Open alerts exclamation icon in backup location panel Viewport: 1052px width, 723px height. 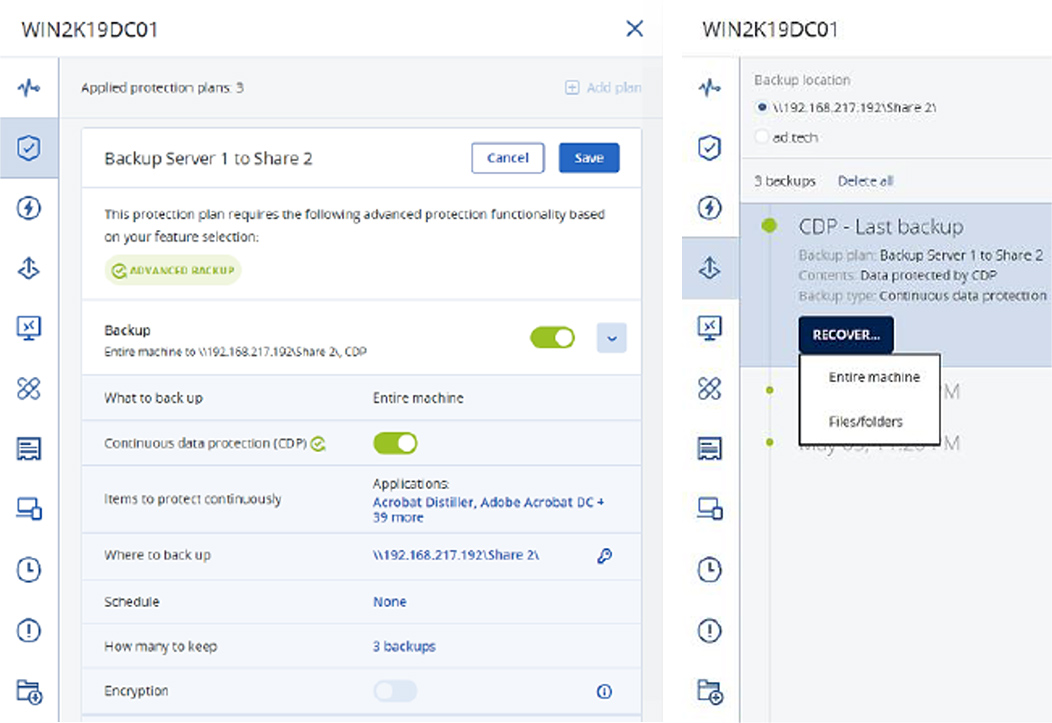(710, 630)
